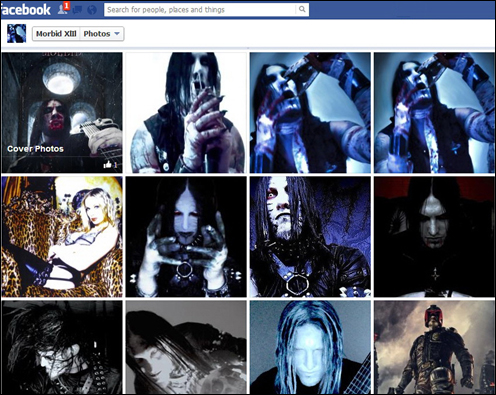Open the dark hooded figure with red background photo
The height and width of the screenshot is (395, 496).
point(434,237)
